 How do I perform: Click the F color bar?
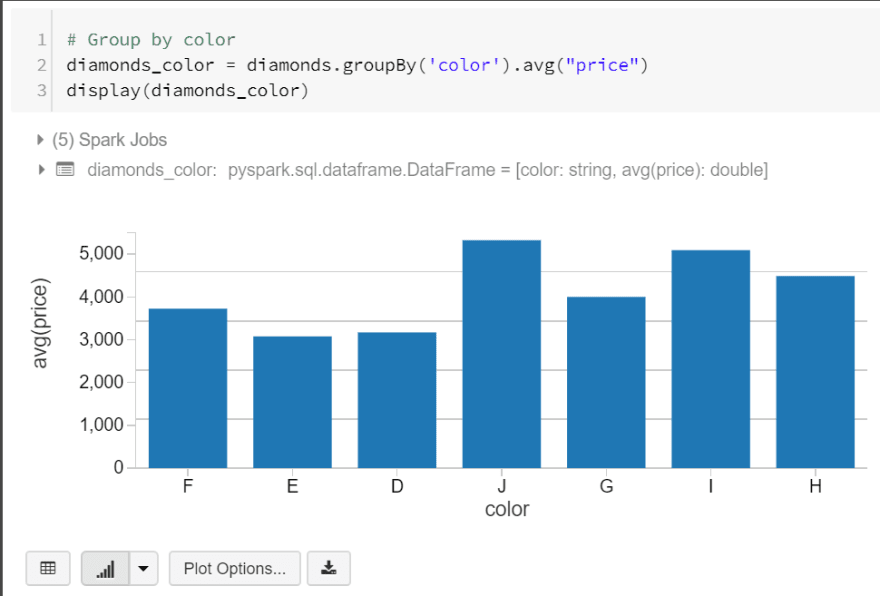coord(188,388)
